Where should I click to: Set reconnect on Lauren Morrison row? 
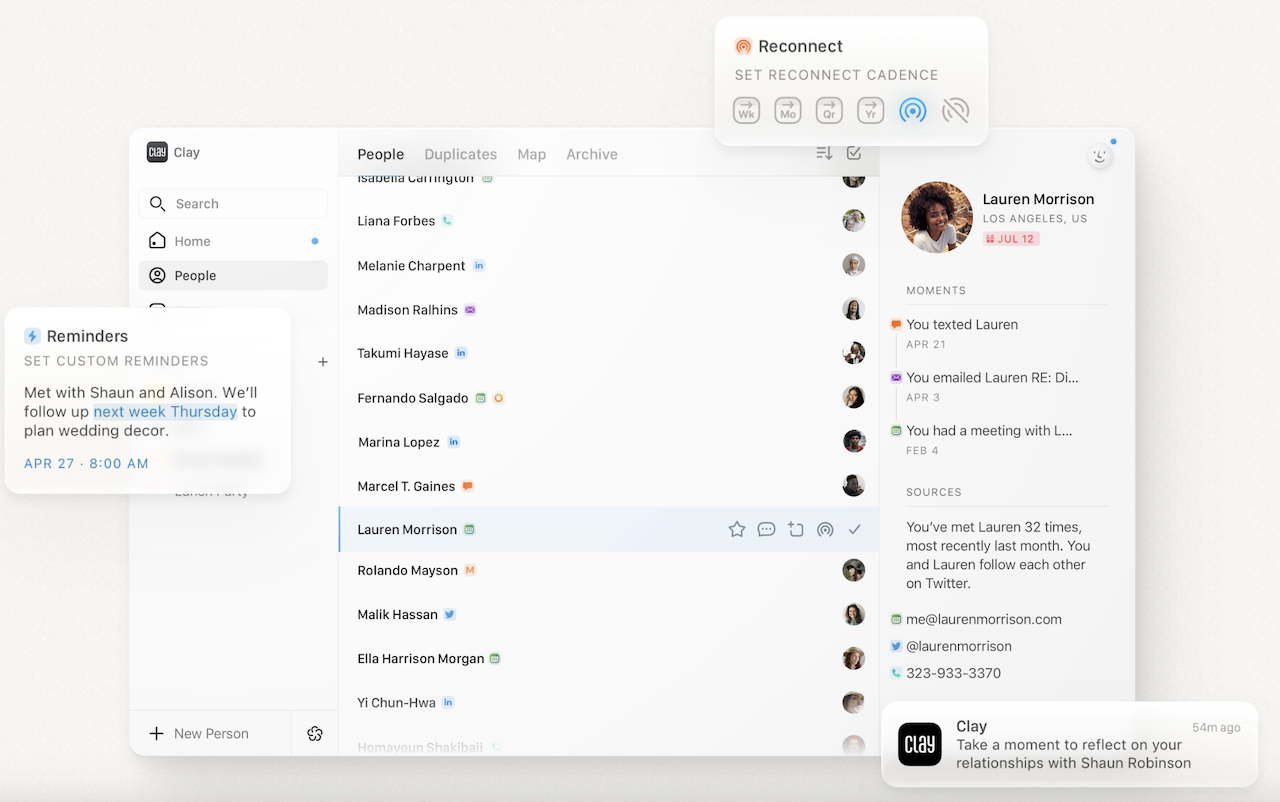(825, 530)
